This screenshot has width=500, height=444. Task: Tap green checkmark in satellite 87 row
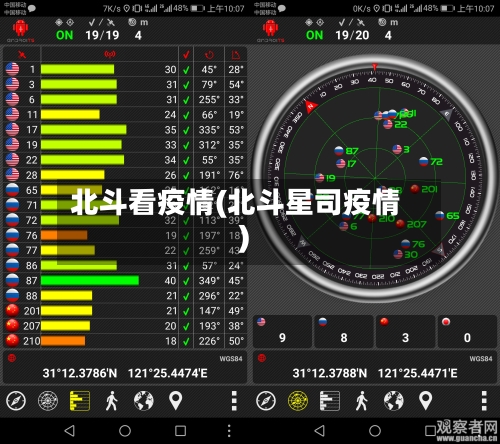(186, 281)
